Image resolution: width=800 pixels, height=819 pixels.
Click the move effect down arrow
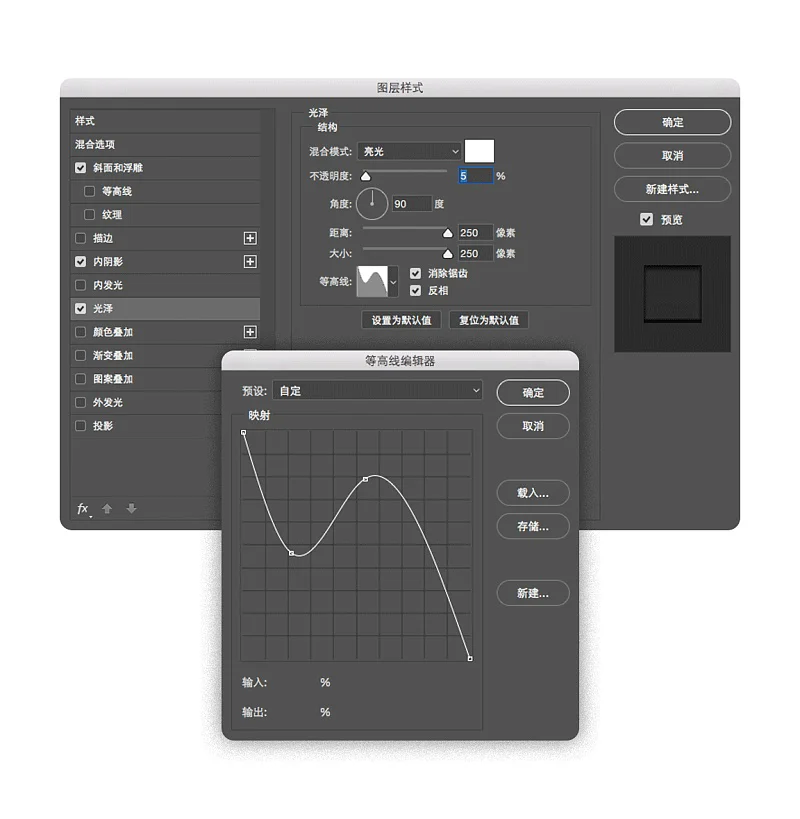coord(131,509)
